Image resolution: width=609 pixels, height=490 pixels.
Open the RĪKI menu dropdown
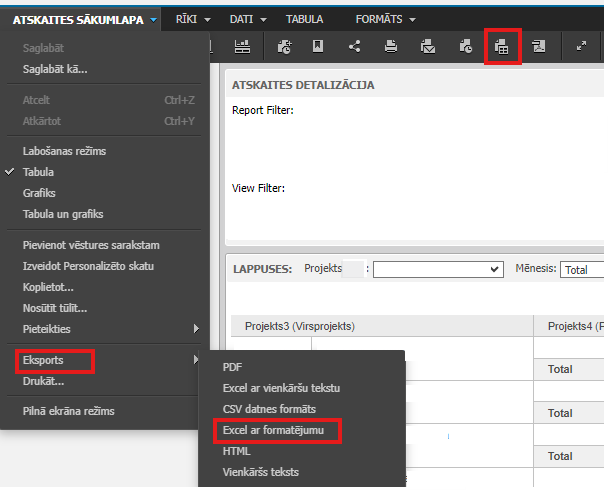coord(193,19)
